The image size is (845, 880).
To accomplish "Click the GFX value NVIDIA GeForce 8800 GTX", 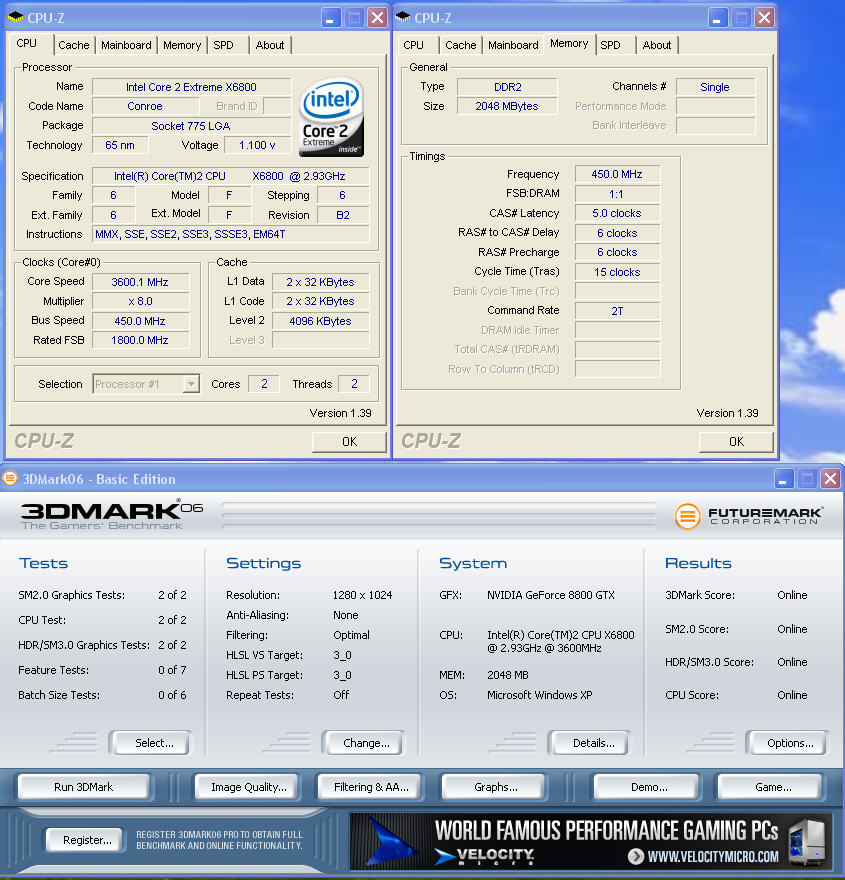I will pyautogui.click(x=550, y=595).
